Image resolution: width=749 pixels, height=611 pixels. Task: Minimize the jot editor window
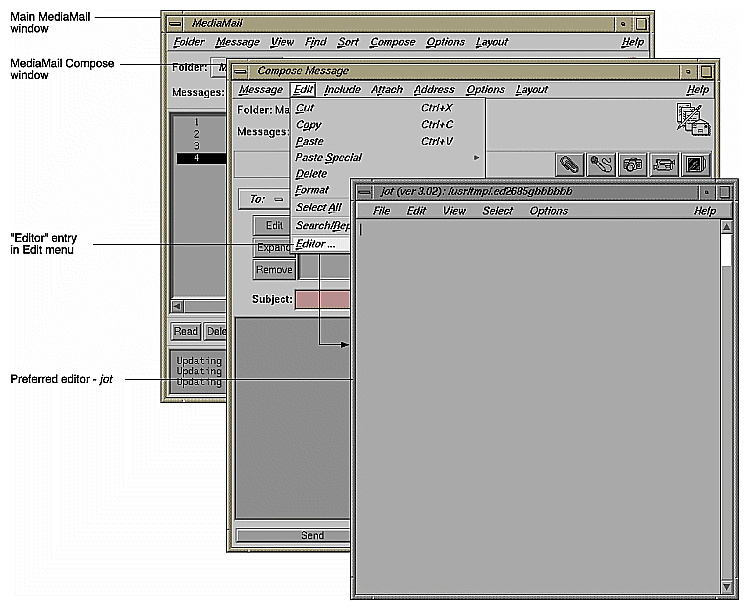coord(706,193)
